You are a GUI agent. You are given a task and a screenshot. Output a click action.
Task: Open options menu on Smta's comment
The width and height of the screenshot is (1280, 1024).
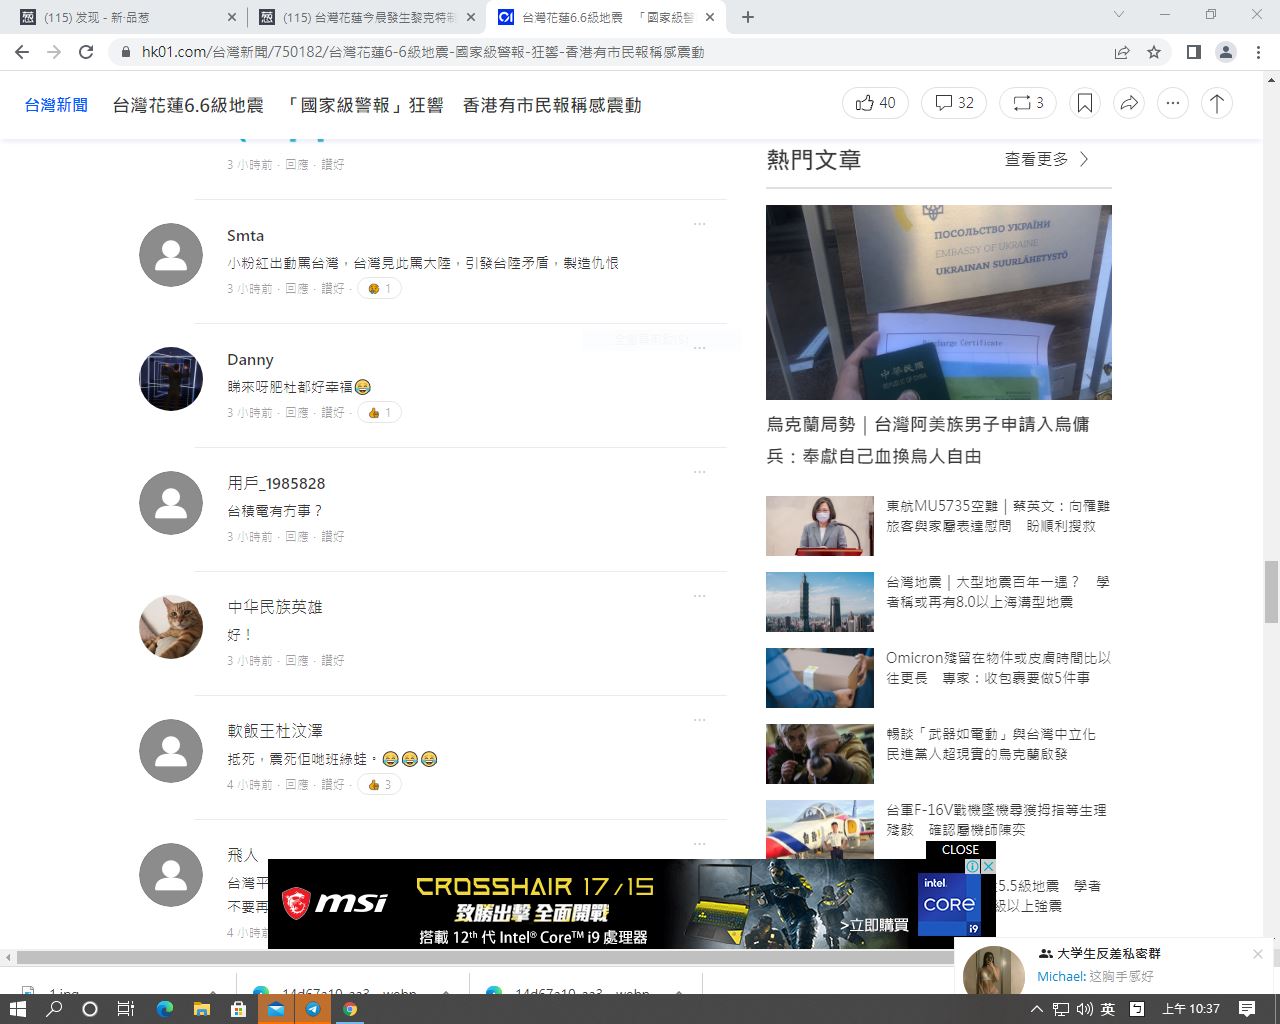click(x=700, y=224)
